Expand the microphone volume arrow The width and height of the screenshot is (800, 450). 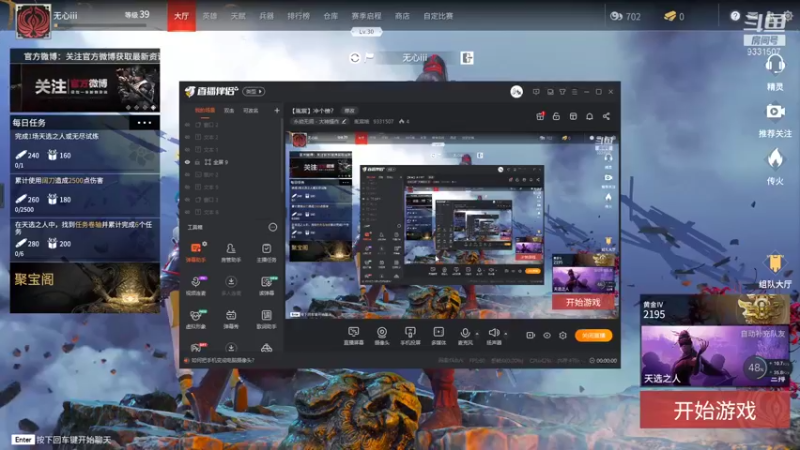point(477,334)
